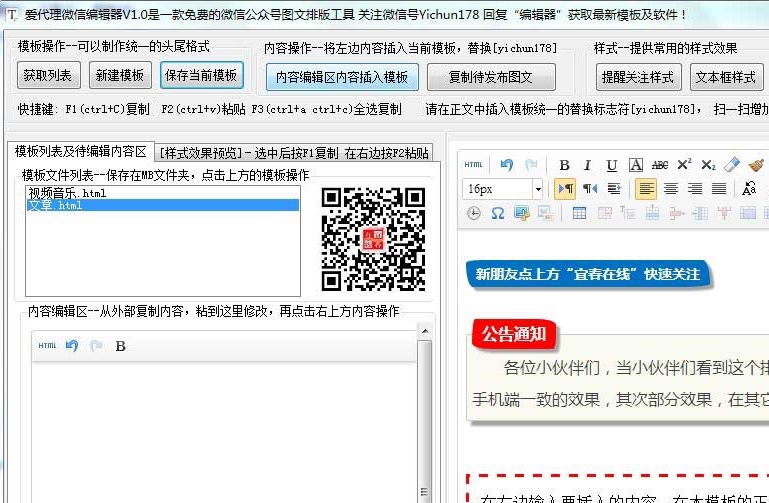Click 复制待发布图文 button
Viewport: 769px width, 503px height.
tap(491, 77)
